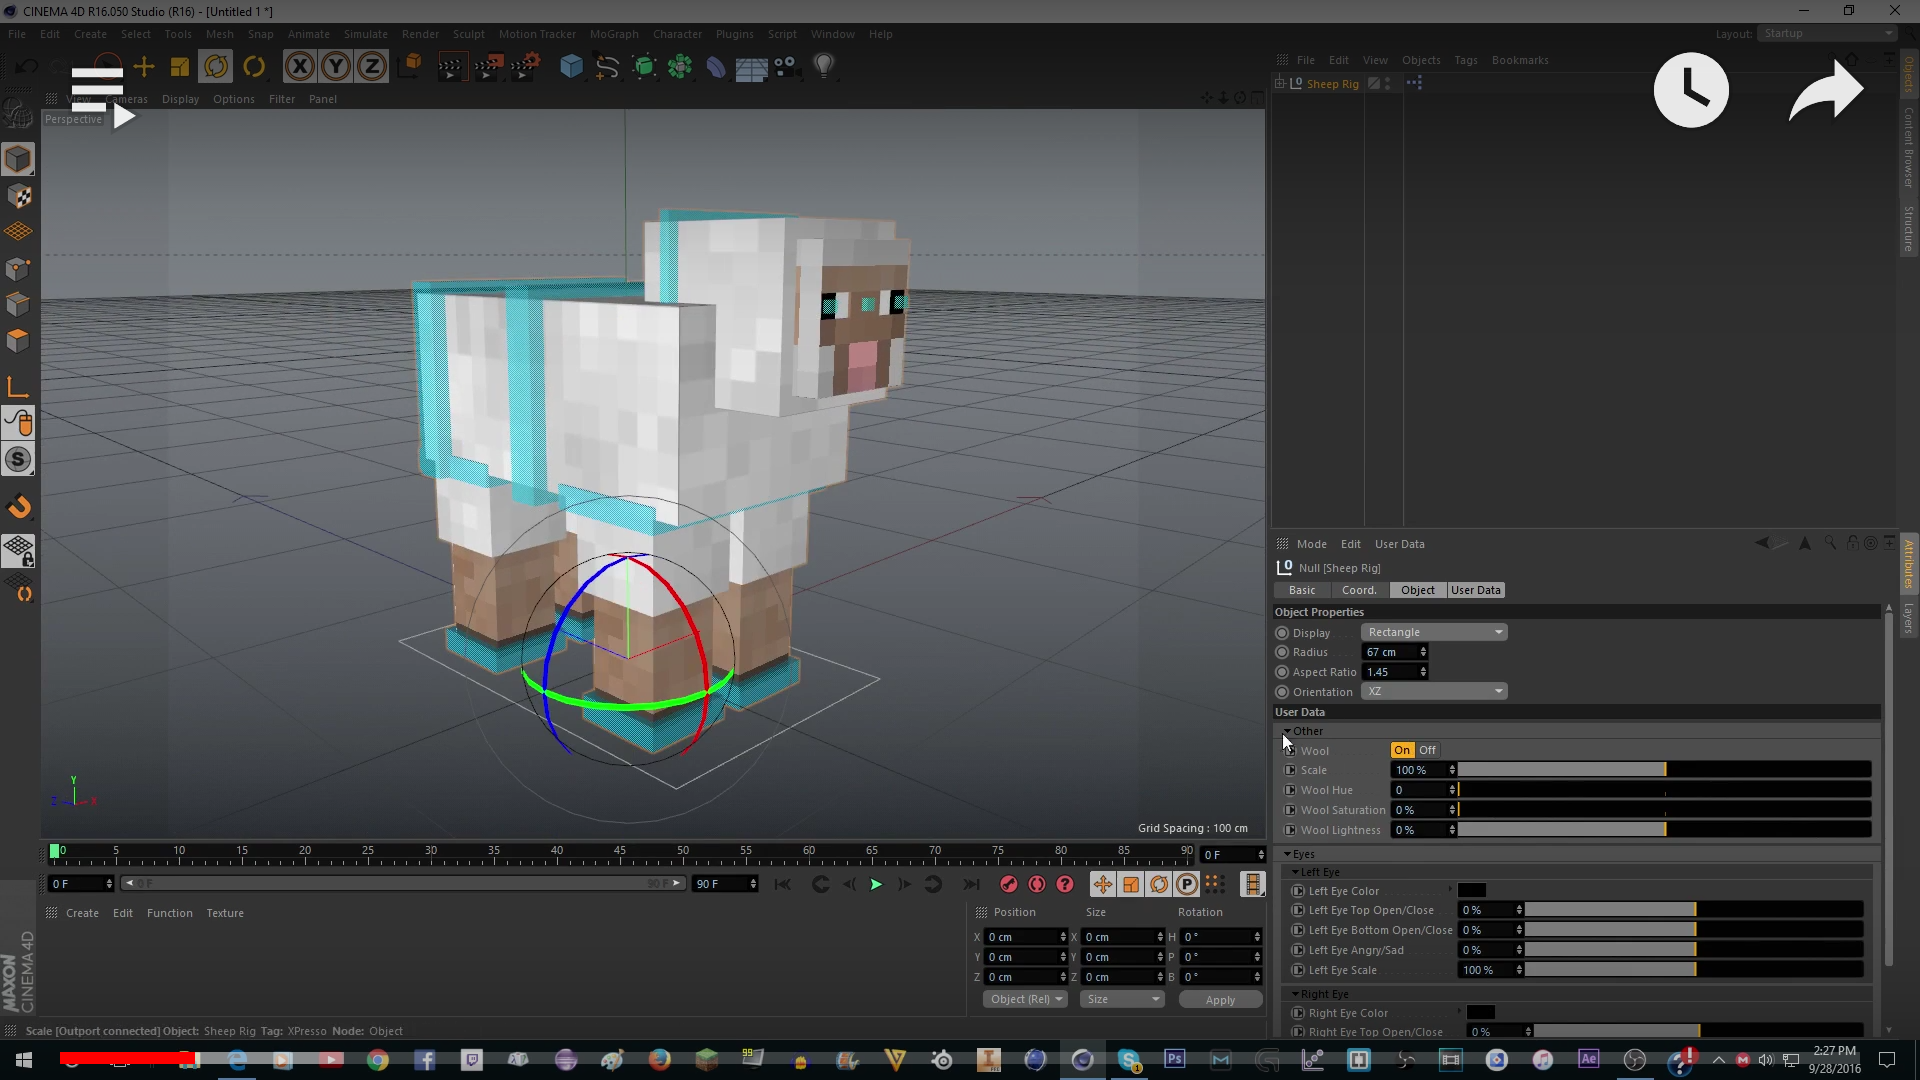The width and height of the screenshot is (1920, 1080).
Task: Toggle the Z axis lock
Action: tap(371, 67)
